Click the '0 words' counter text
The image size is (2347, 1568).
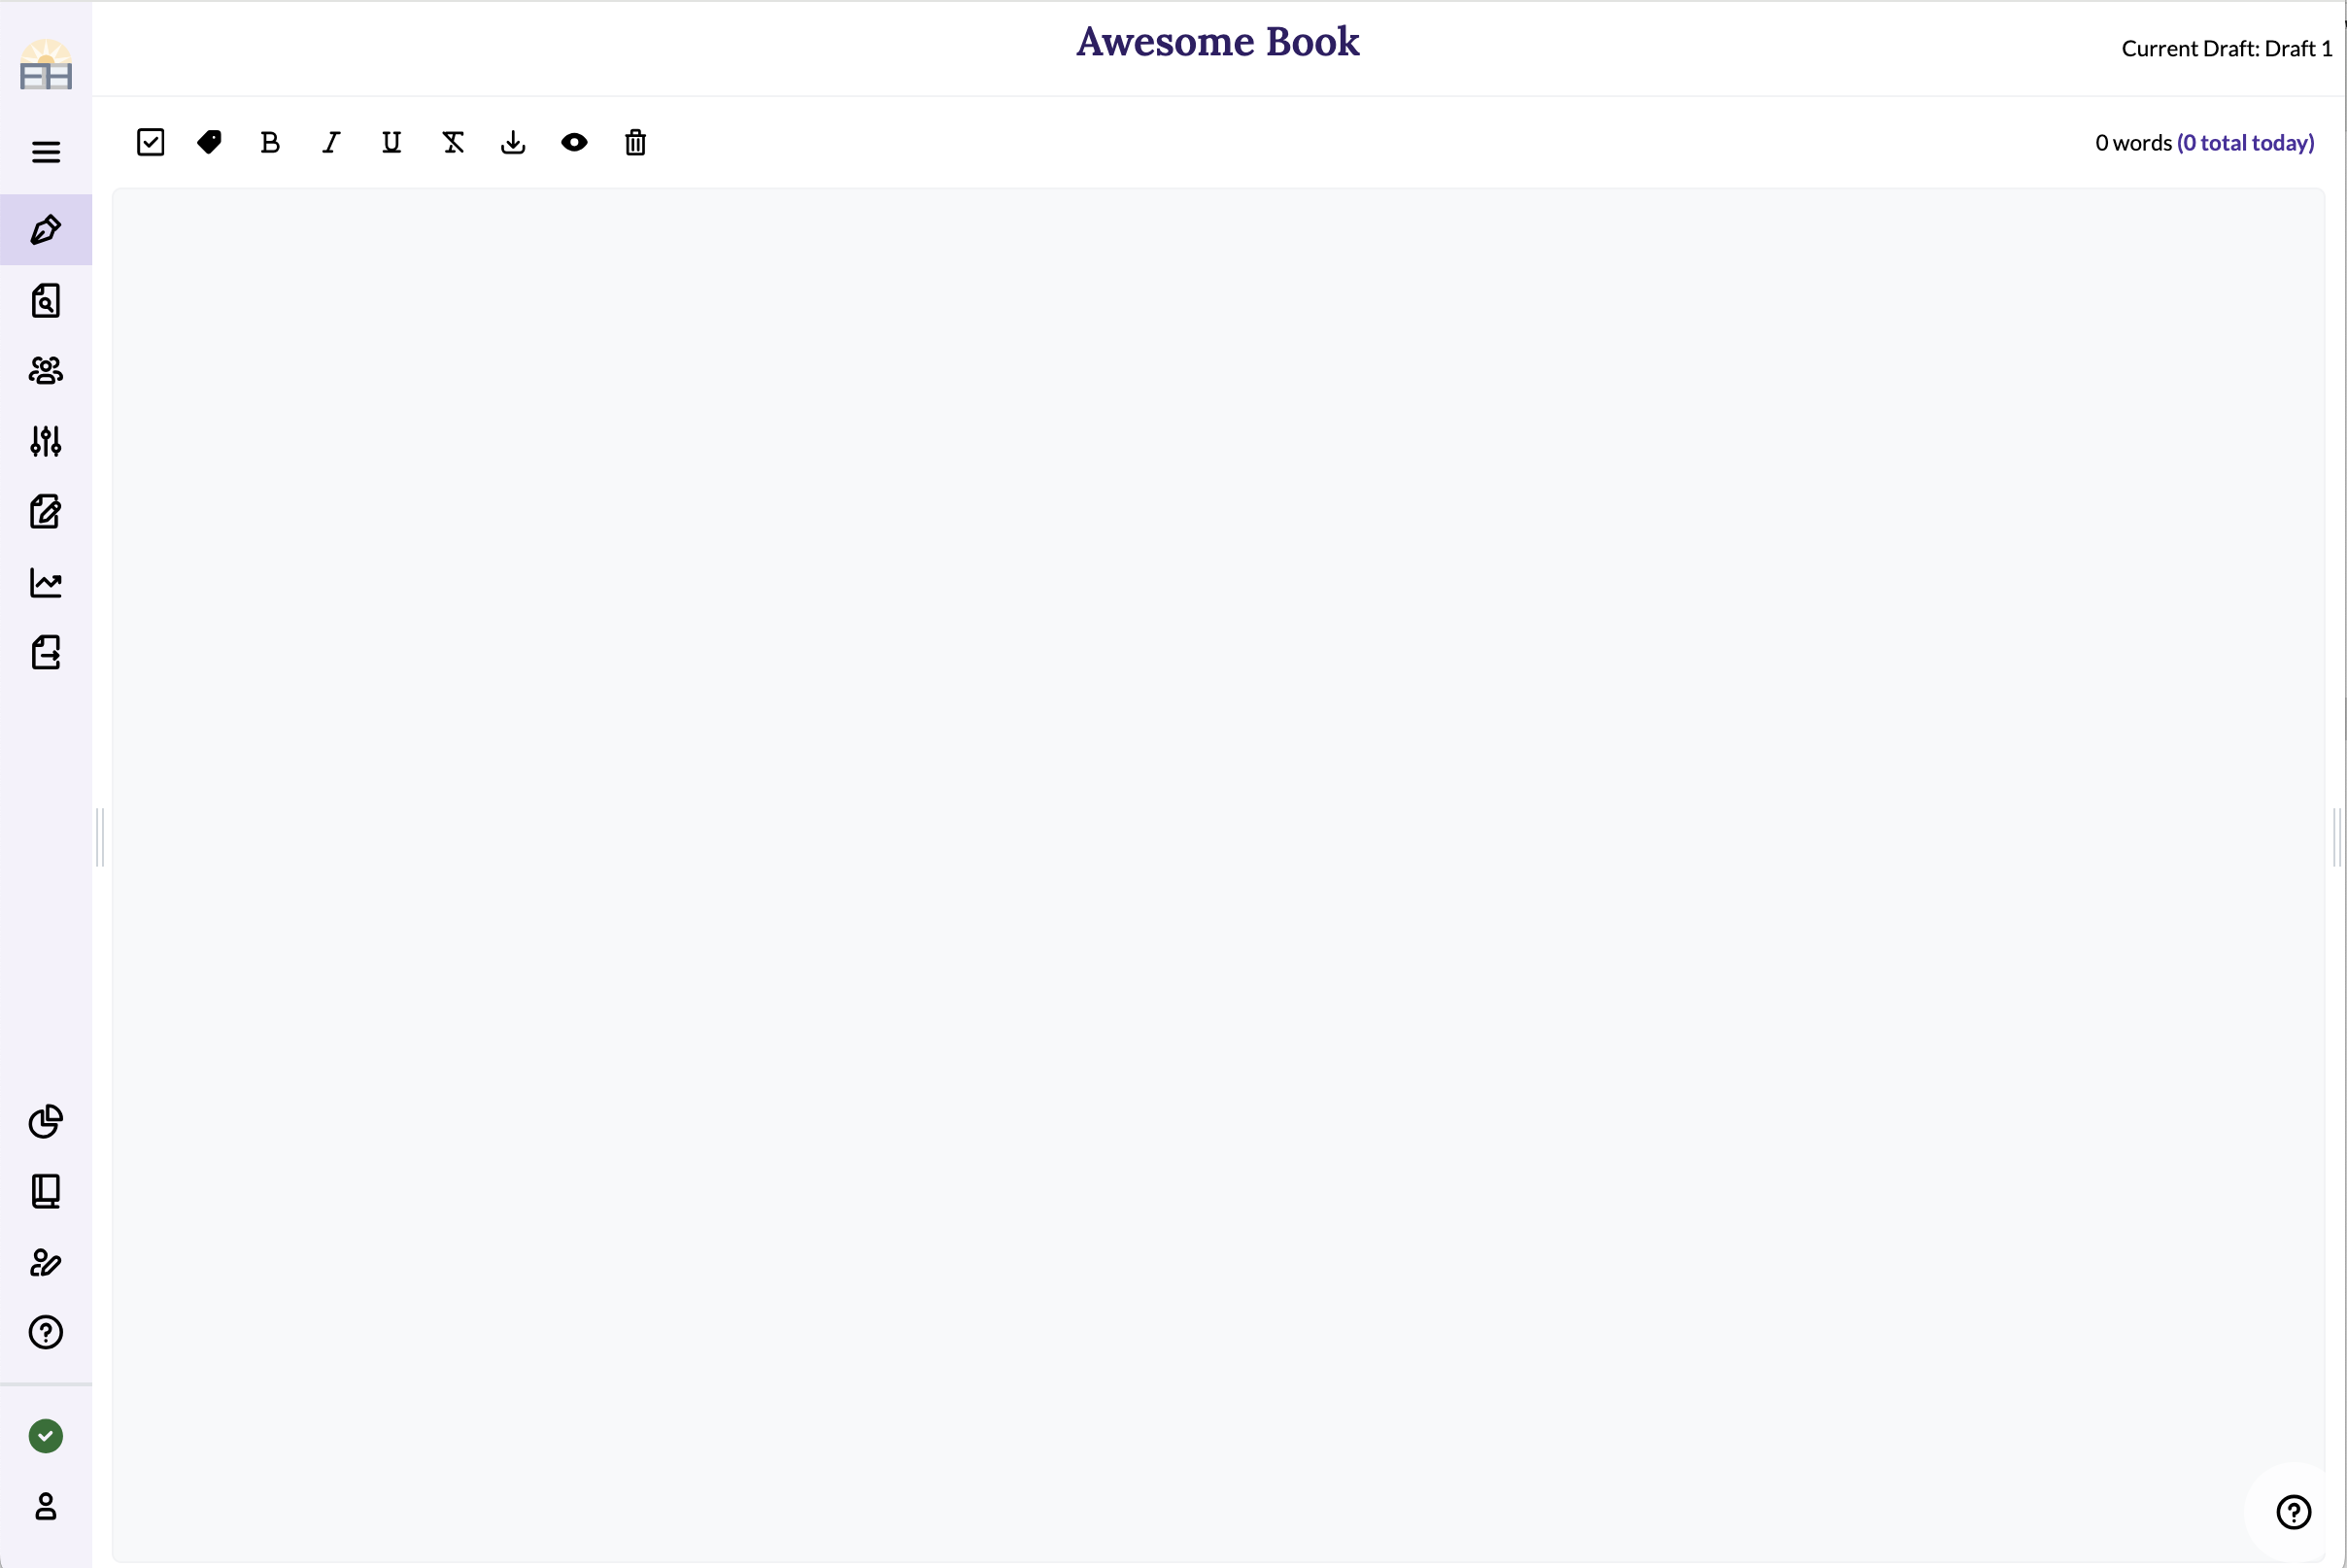[2133, 143]
